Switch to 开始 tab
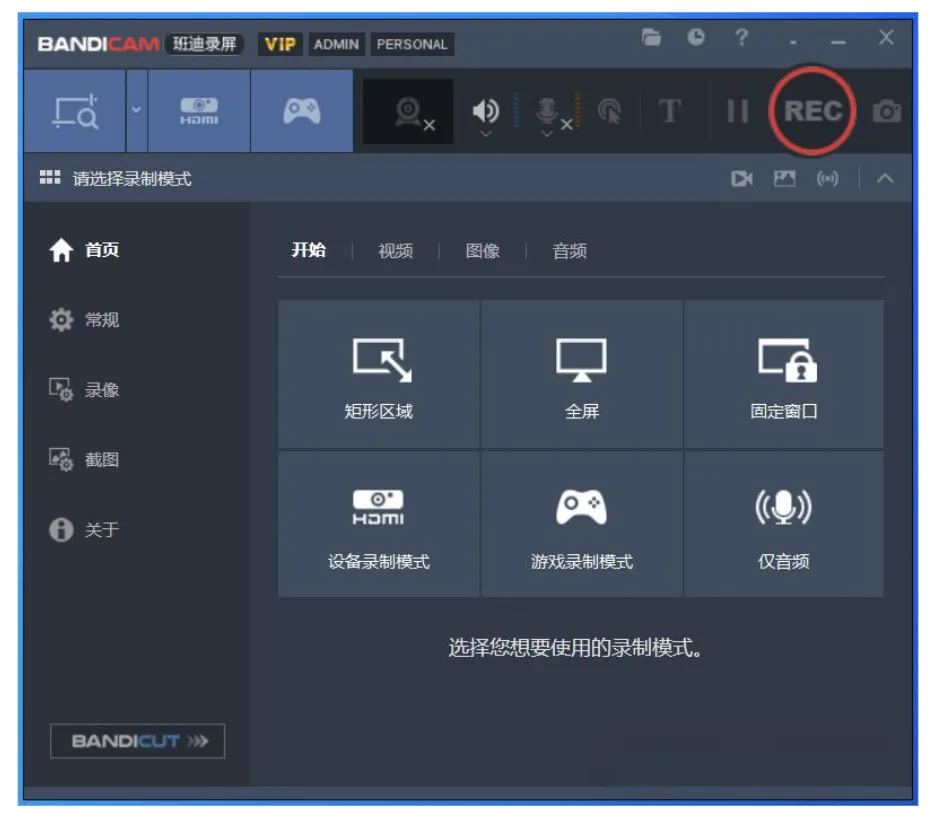Screen dimensions: 938x818 click(309, 250)
